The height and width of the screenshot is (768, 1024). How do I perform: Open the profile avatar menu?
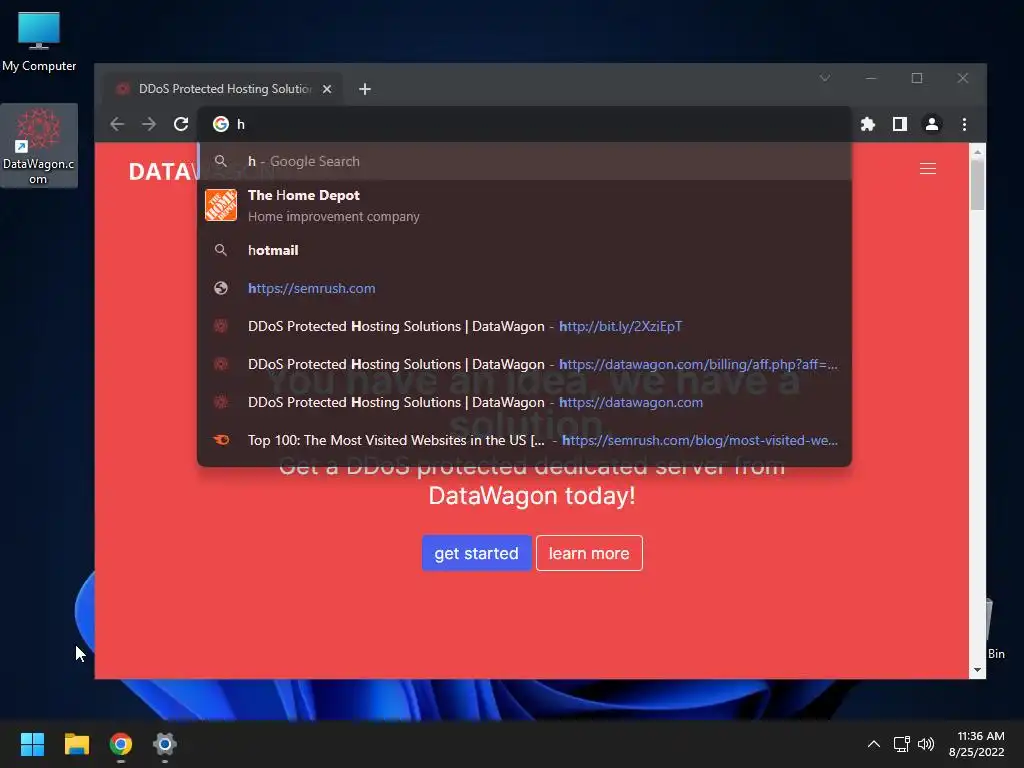(x=932, y=124)
